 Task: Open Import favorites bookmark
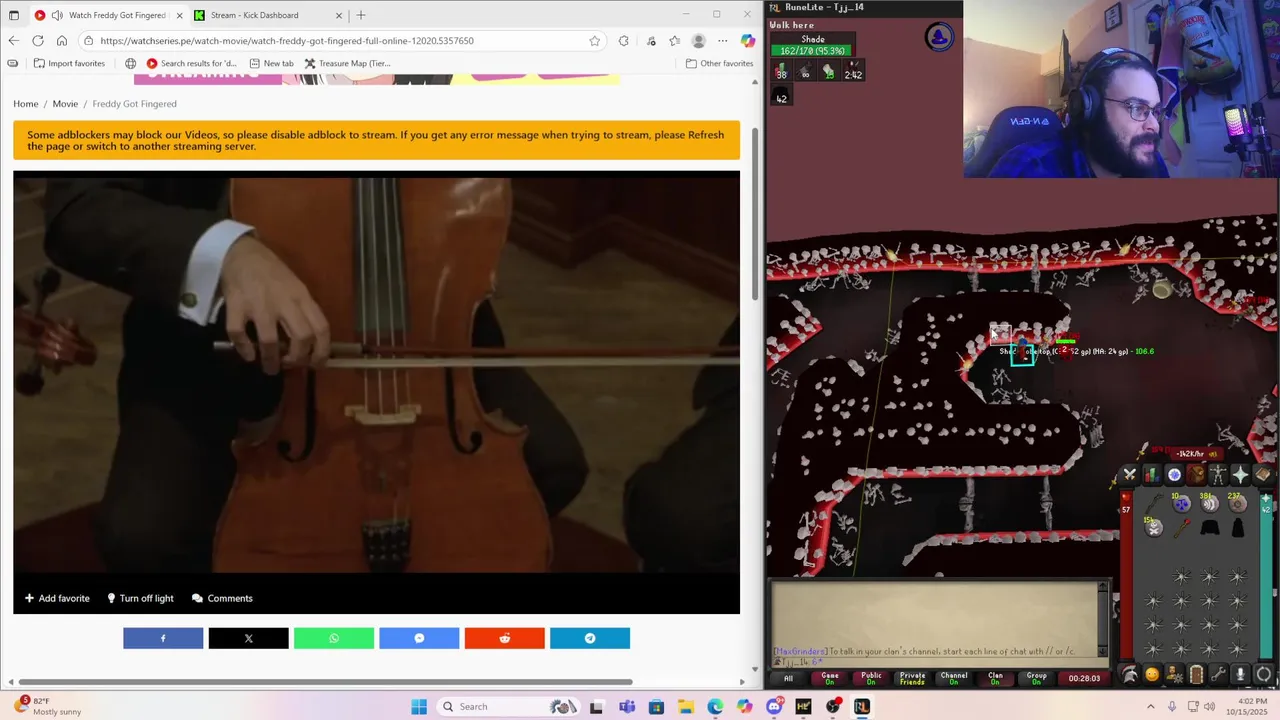pos(69,63)
